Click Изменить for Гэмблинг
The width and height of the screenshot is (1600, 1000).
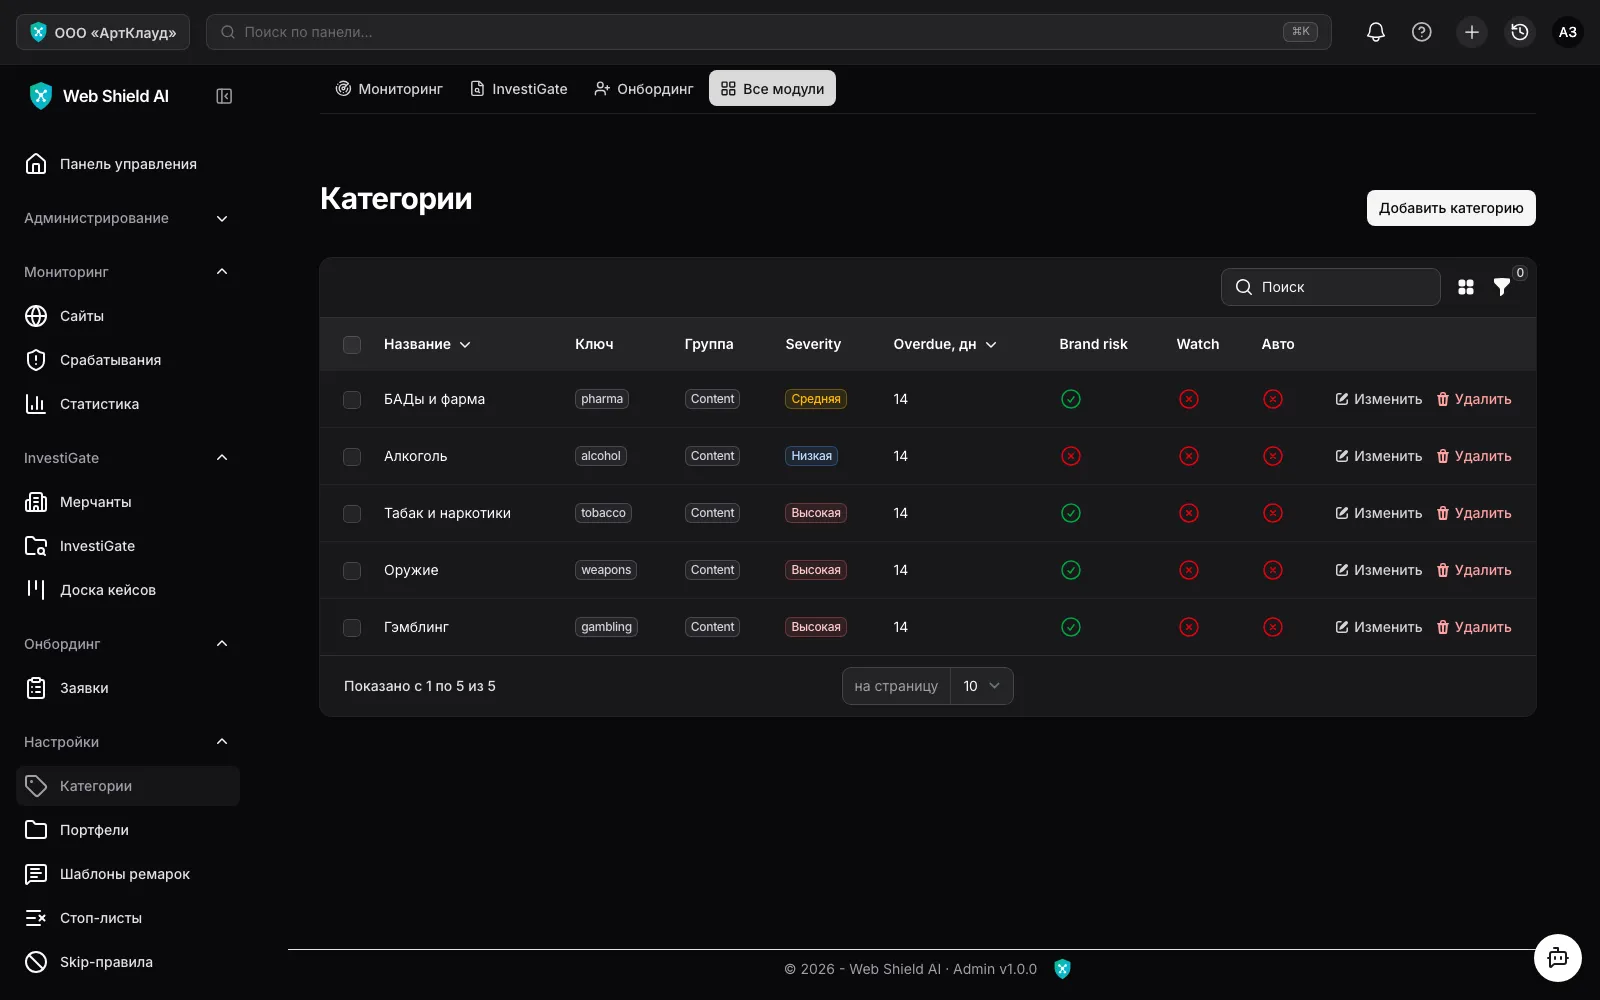[x=1379, y=627]
